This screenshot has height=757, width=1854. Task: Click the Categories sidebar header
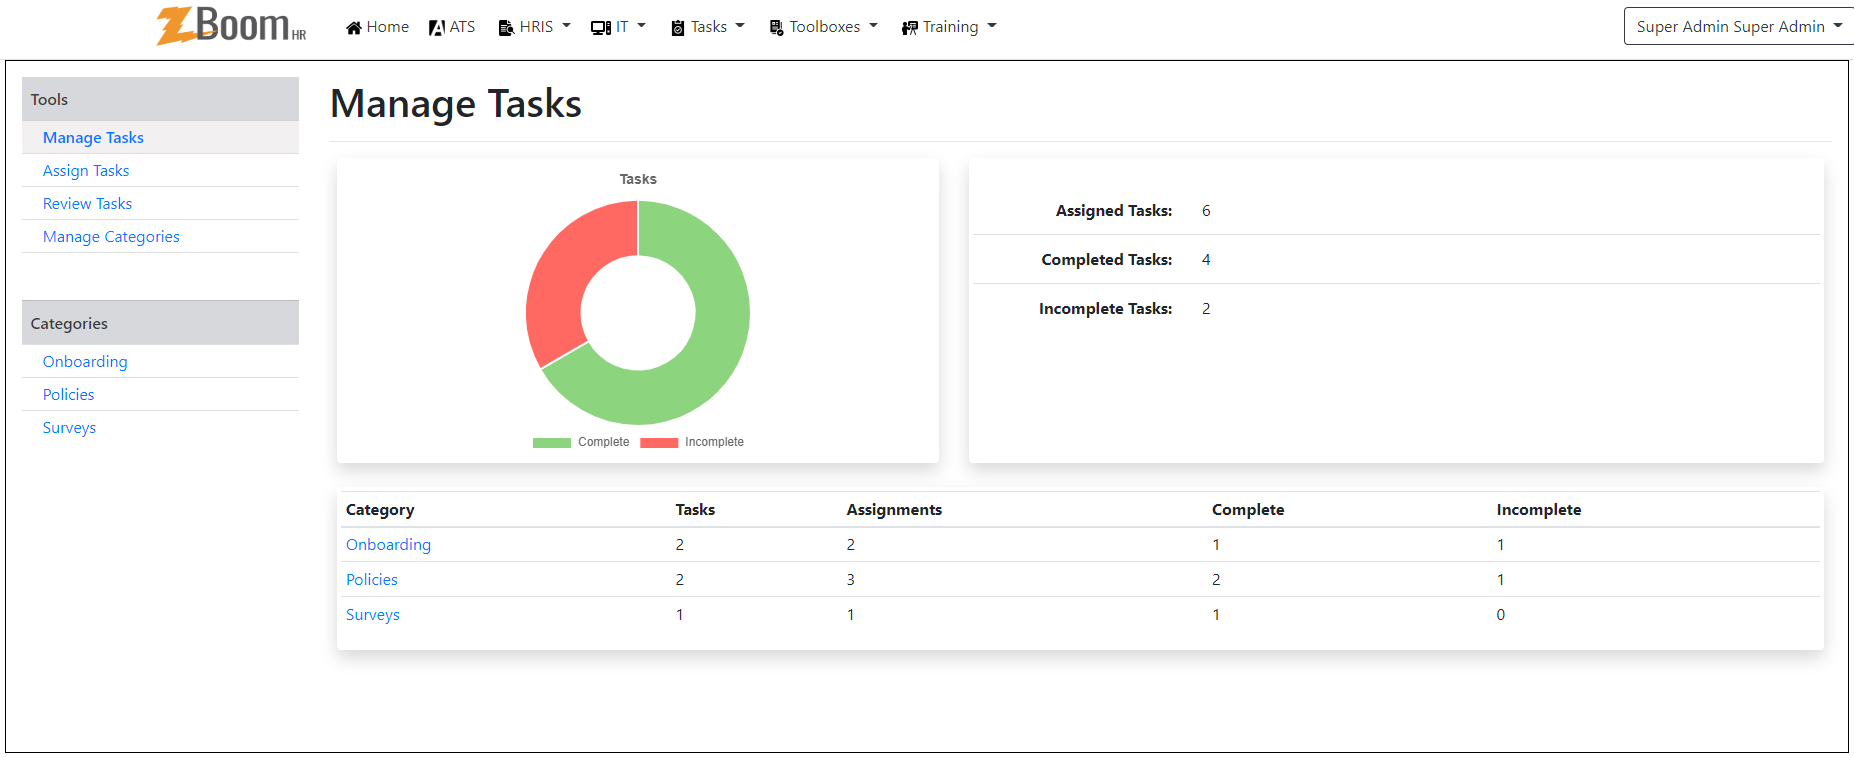click(160, 323)
